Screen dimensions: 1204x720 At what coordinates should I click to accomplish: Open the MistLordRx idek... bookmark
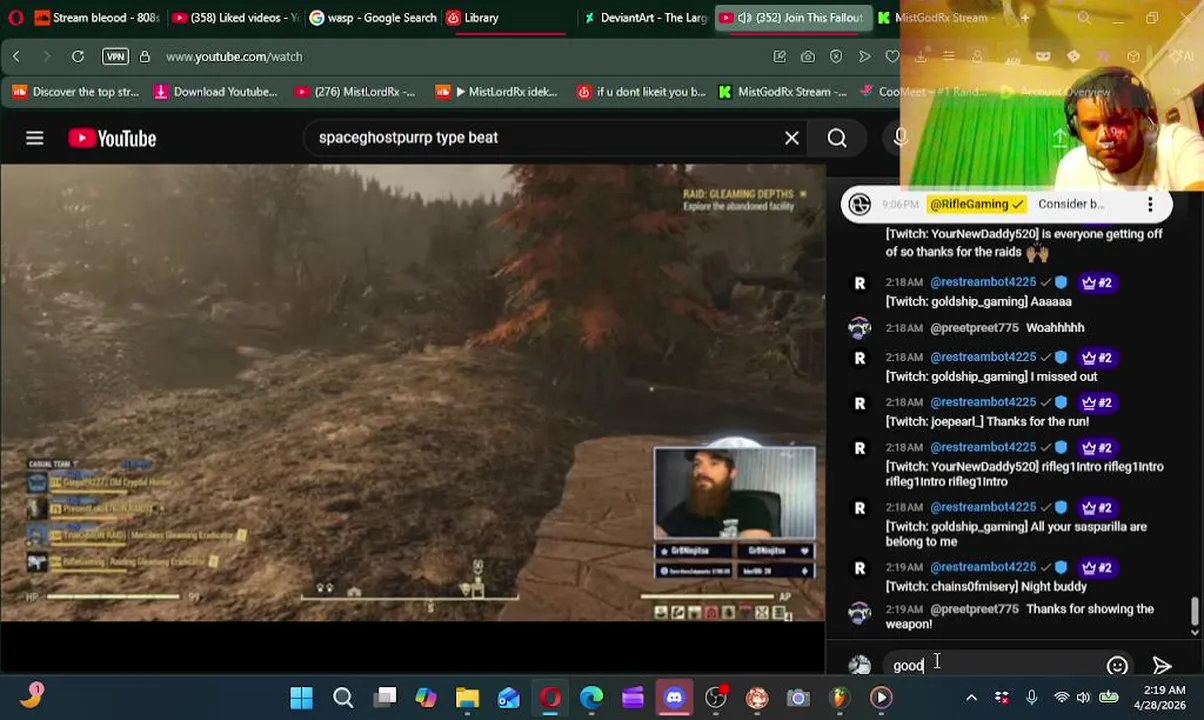coord(497,92)
